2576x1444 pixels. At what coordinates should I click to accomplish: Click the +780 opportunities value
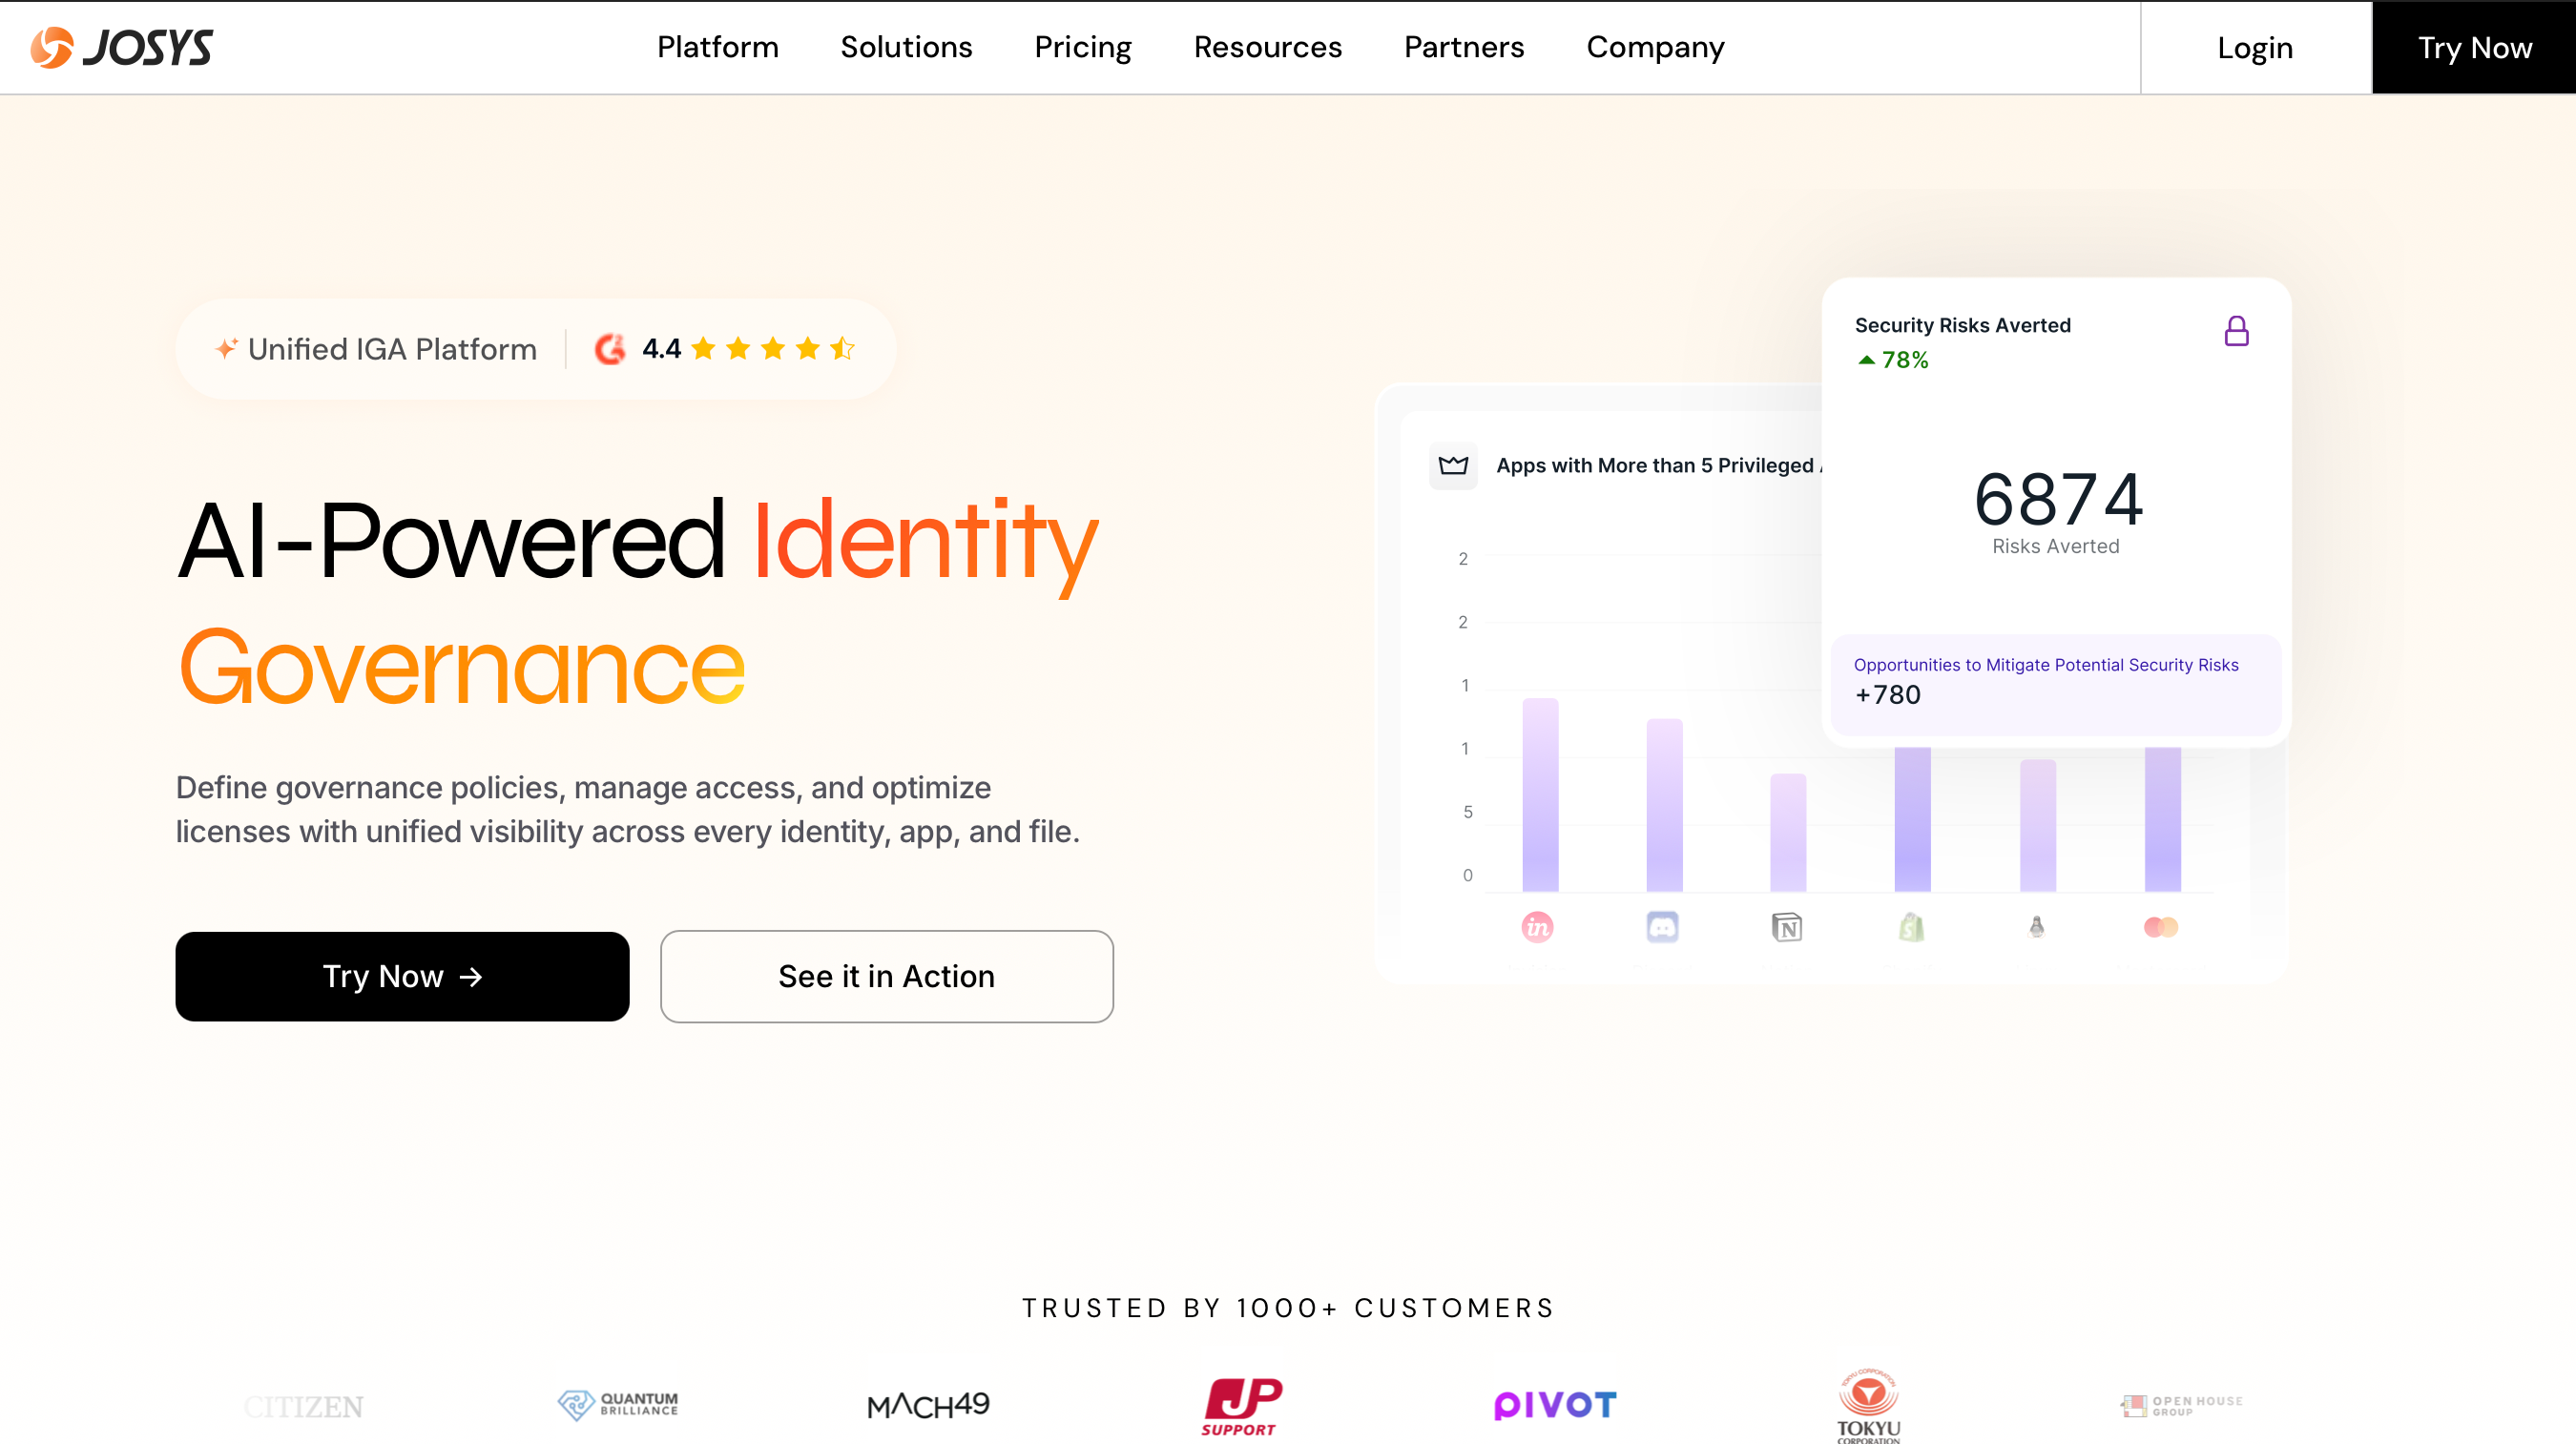coord(1887,695)
